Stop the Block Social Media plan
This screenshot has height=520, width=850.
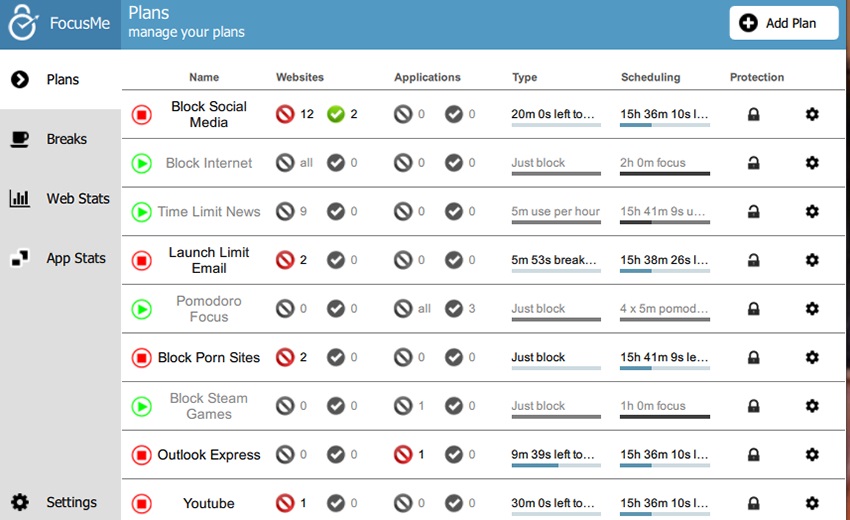pos(142,114)
